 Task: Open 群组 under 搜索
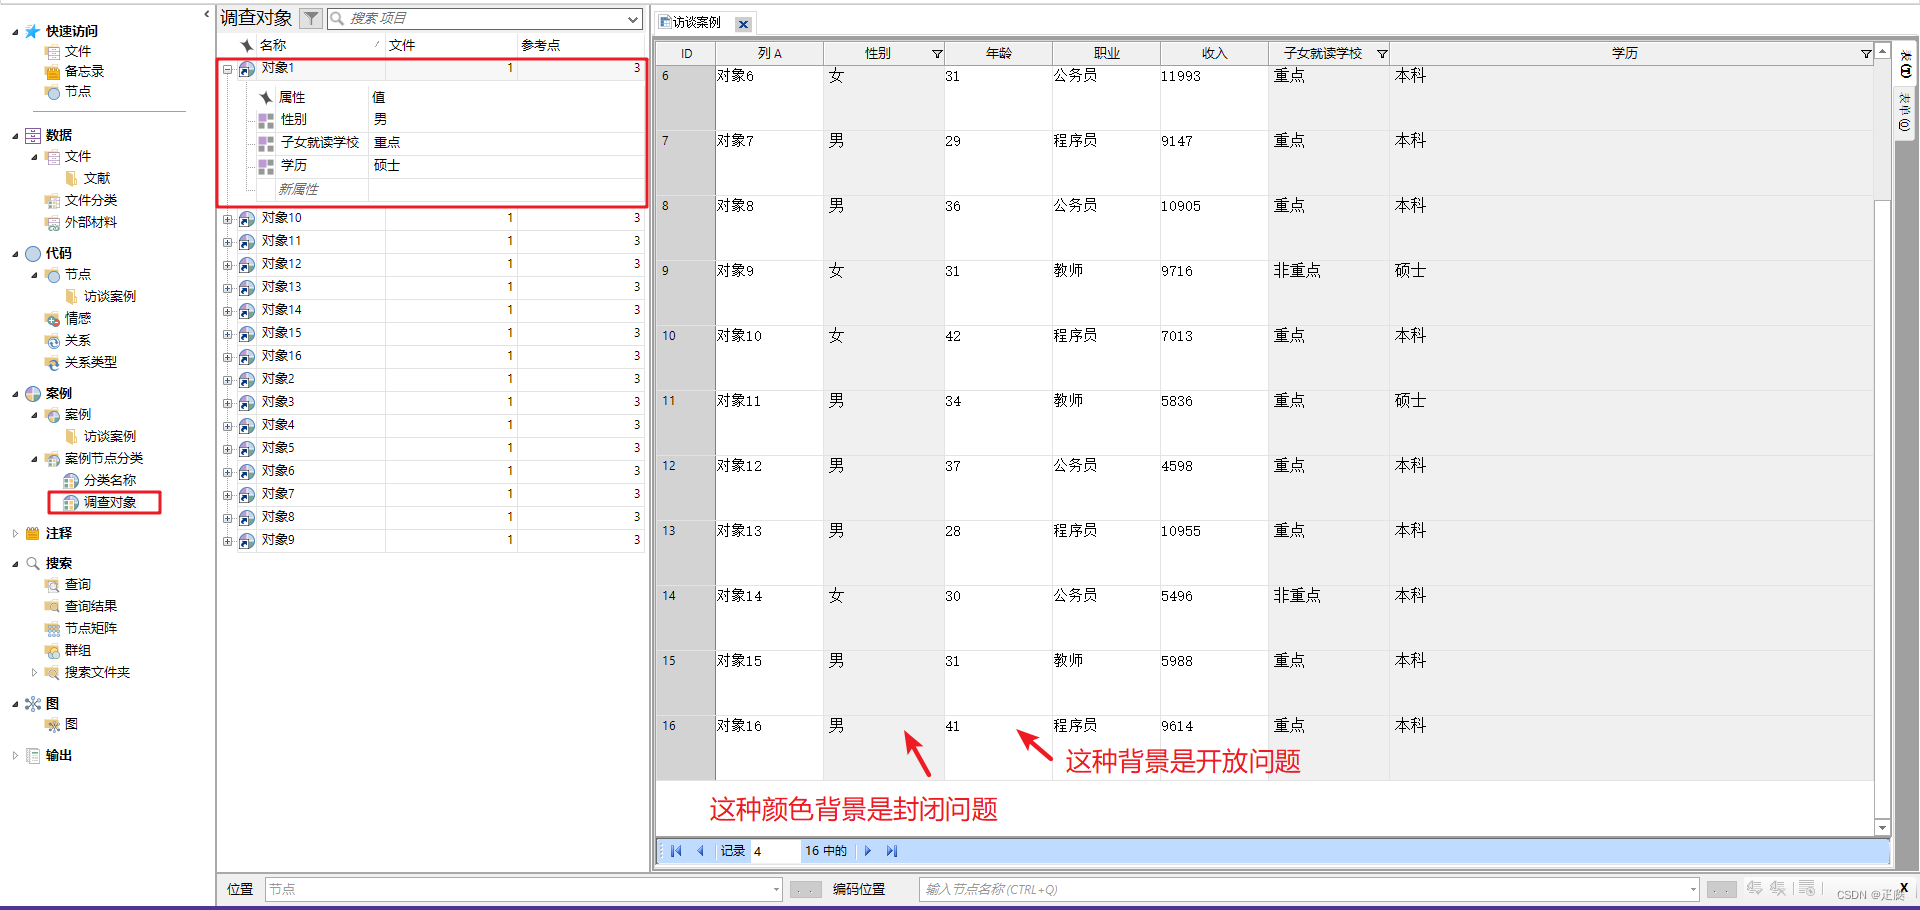78,650
